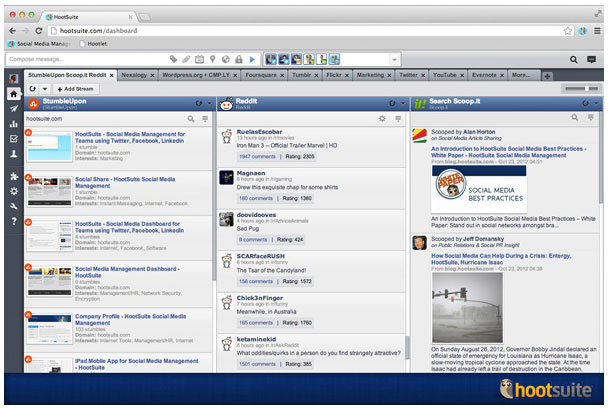This screenshot has height=408, width=608.
Task: Open the App Directory puzzle piece icon
Action: [x=14, y=176]
